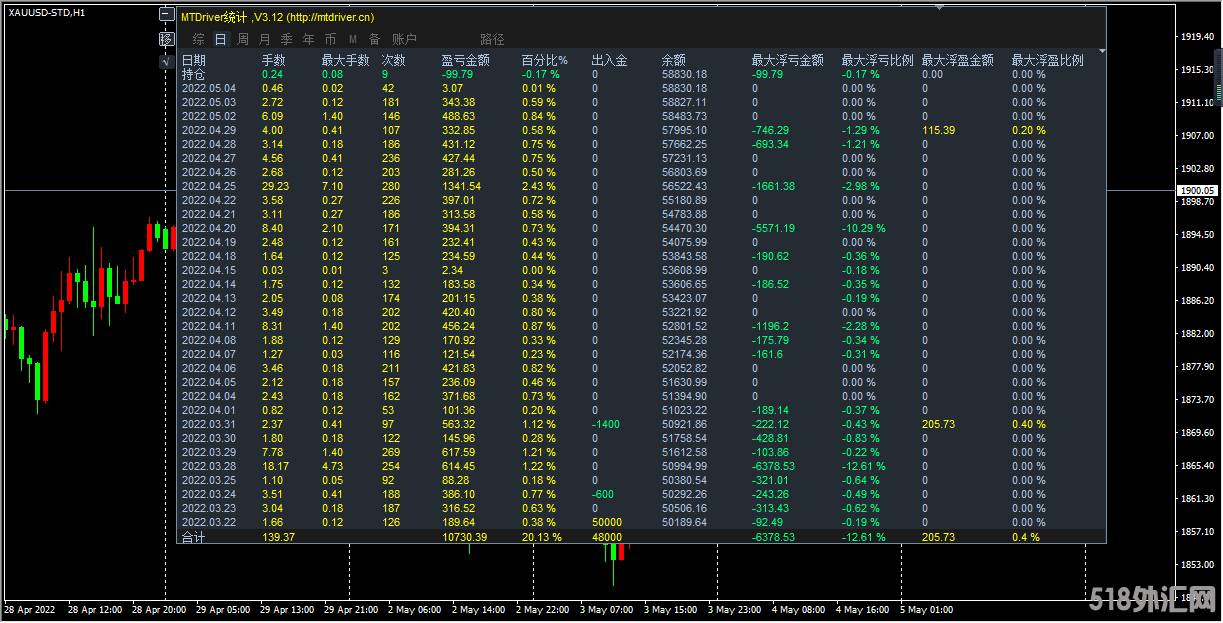Open the 备 notes tab
The height and width of the screenshot is (623, 1223).
click(x=374, y=39)
